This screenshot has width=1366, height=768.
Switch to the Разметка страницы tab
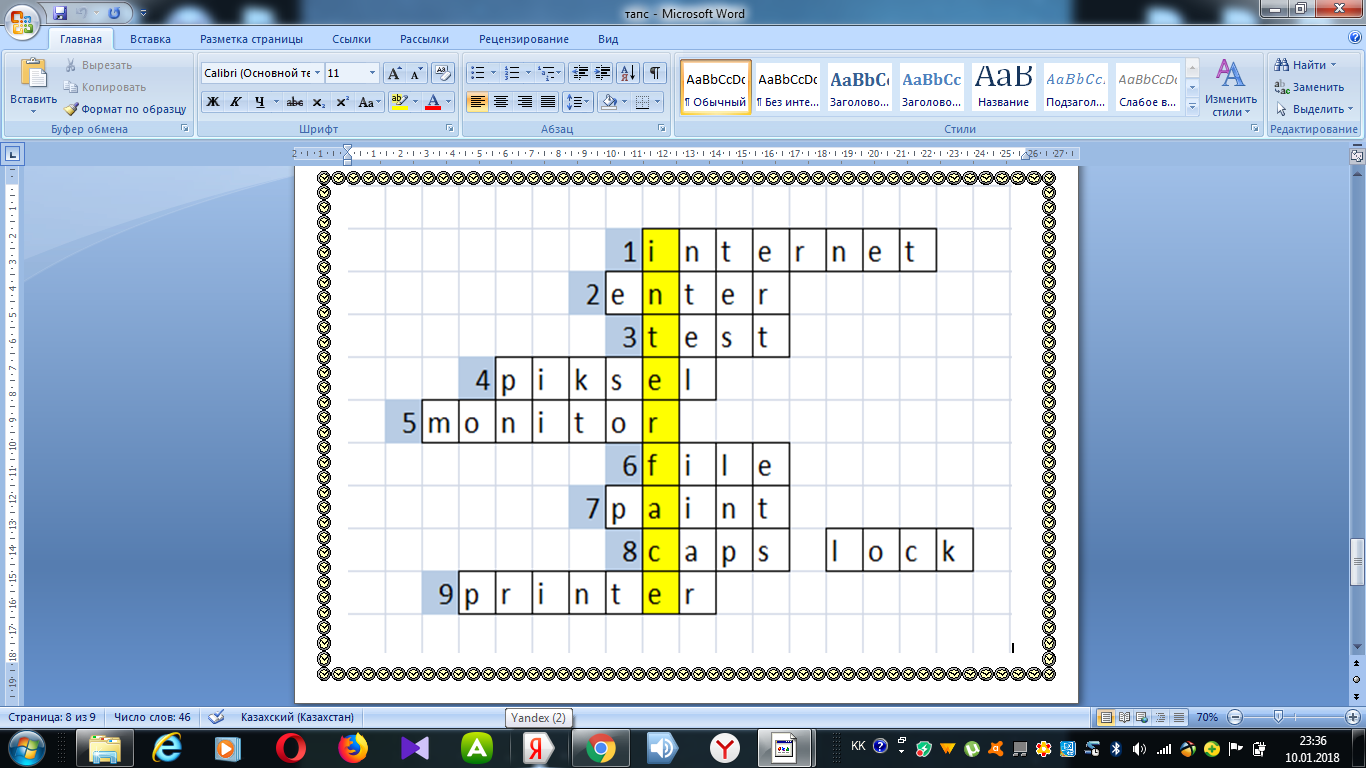(251, 39)
